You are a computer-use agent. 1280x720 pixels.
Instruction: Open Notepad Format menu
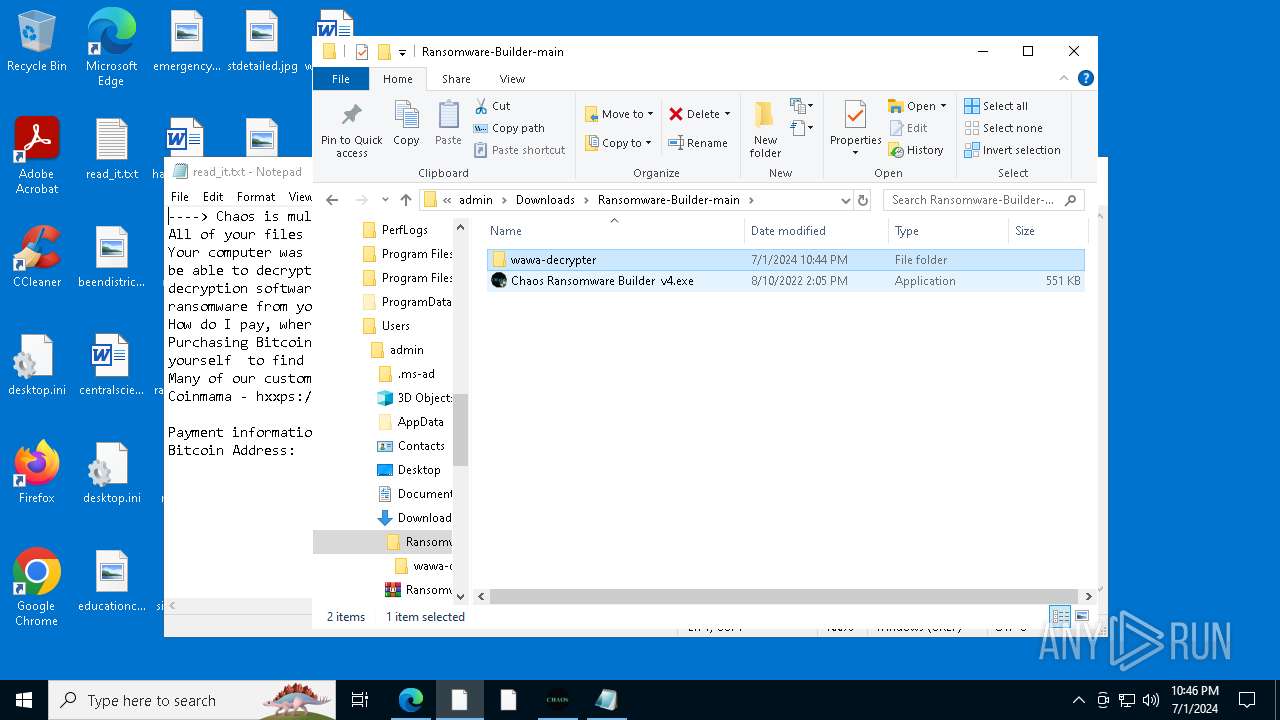click(x=256, y=197)
